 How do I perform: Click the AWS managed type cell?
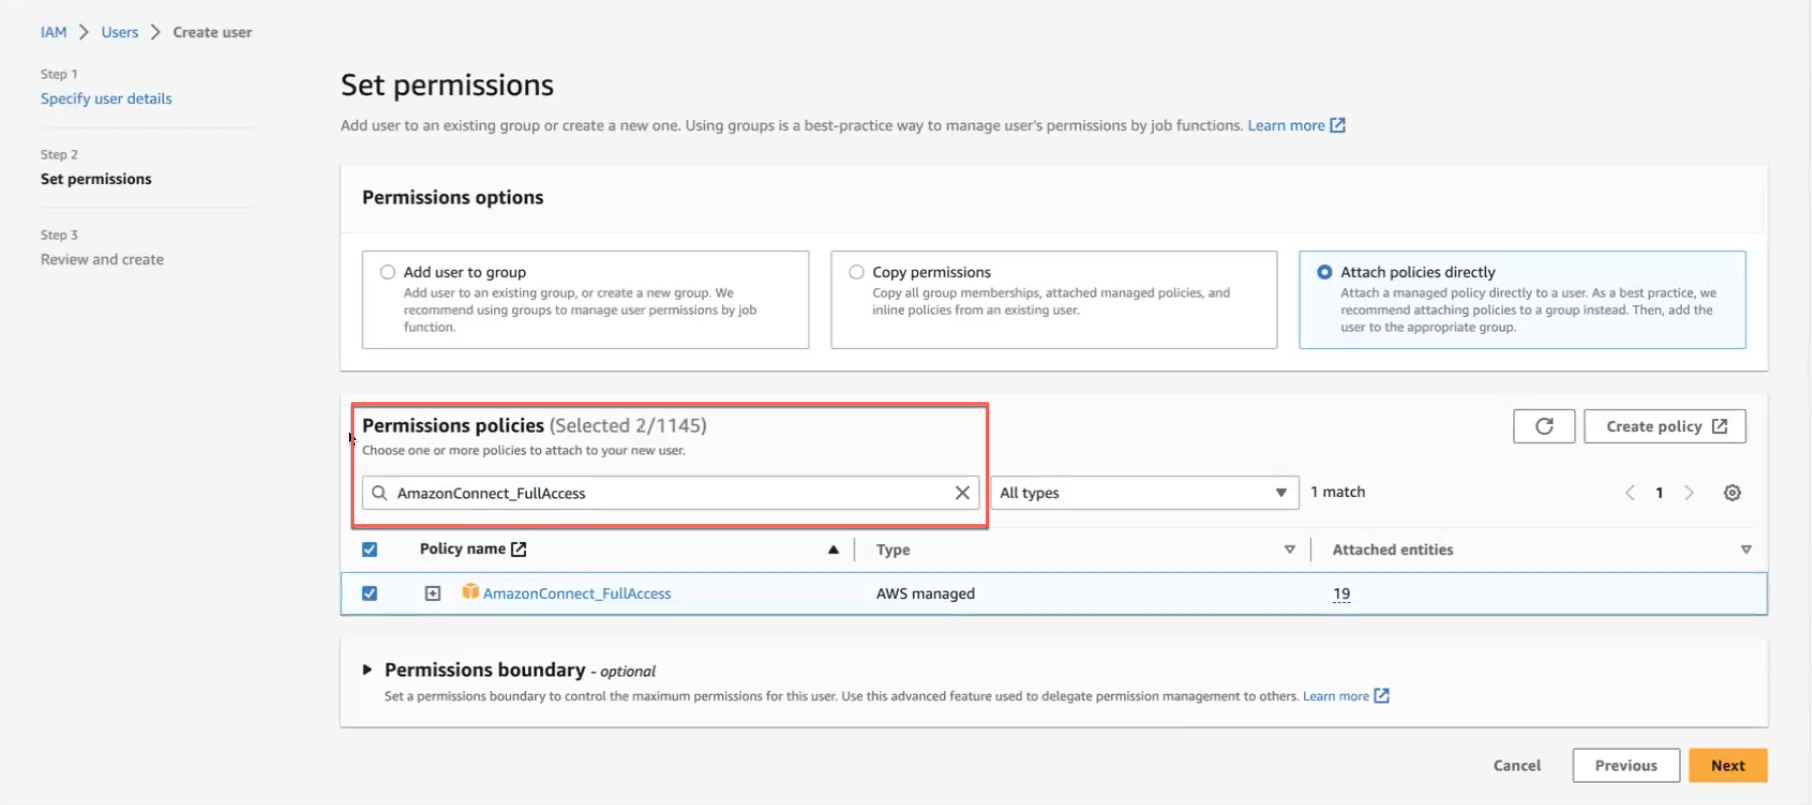pos(925,593)
